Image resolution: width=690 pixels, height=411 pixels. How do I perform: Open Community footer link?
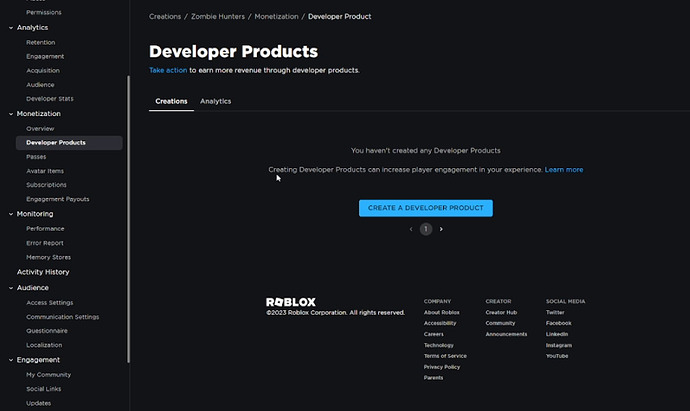click(500, 323)
